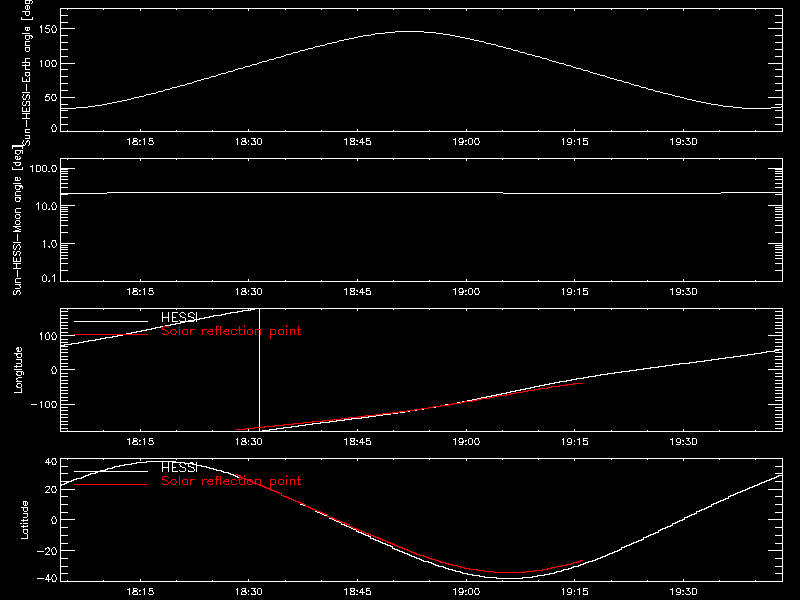
Task: Click 19:00 label under Moon angle plot
Action: (x=466, y=292)
